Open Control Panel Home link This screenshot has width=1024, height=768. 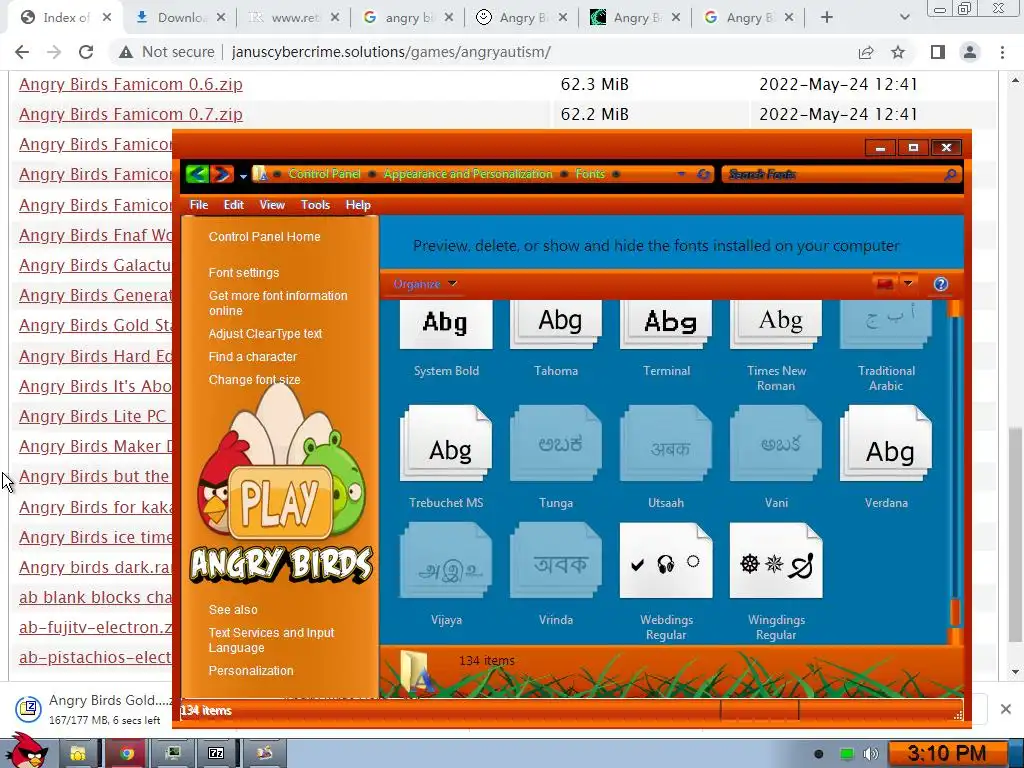coord(264,236)
